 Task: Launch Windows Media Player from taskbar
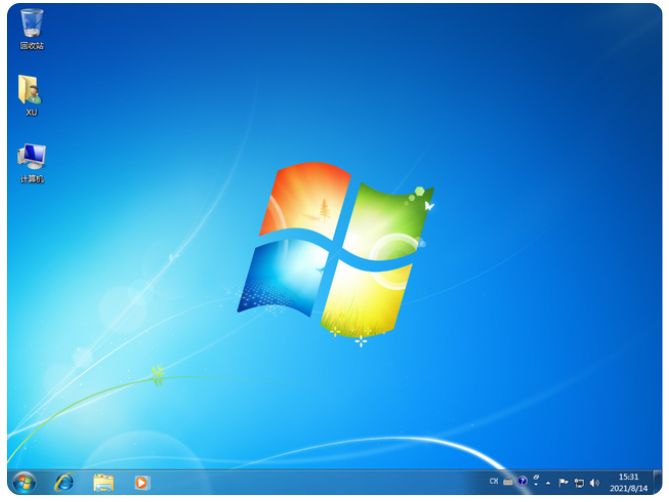142,483
